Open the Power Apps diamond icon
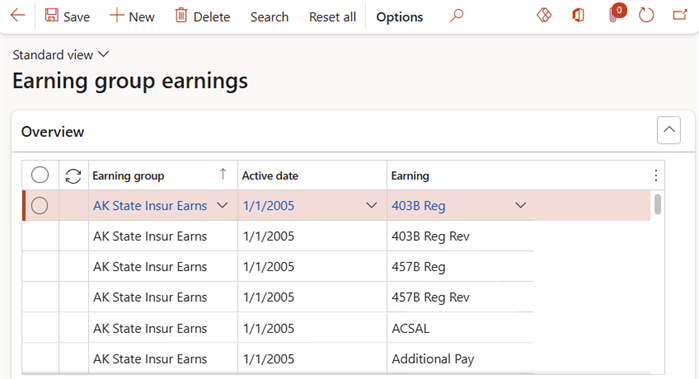The width and height of the screenshot is (699, 379). click(x=544, y=15)
